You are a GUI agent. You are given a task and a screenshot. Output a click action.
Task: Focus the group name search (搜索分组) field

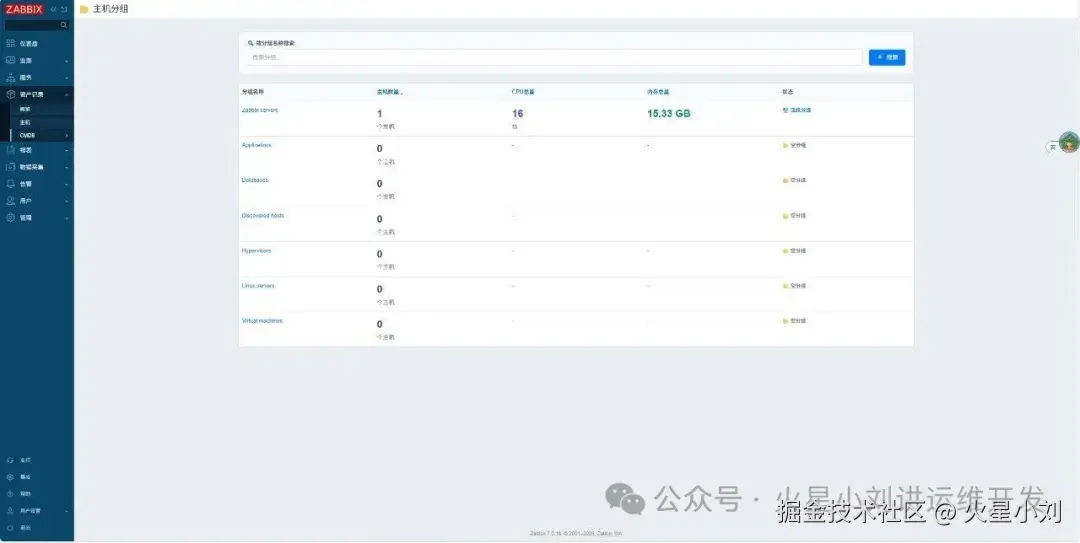click(x=554, y=57)
